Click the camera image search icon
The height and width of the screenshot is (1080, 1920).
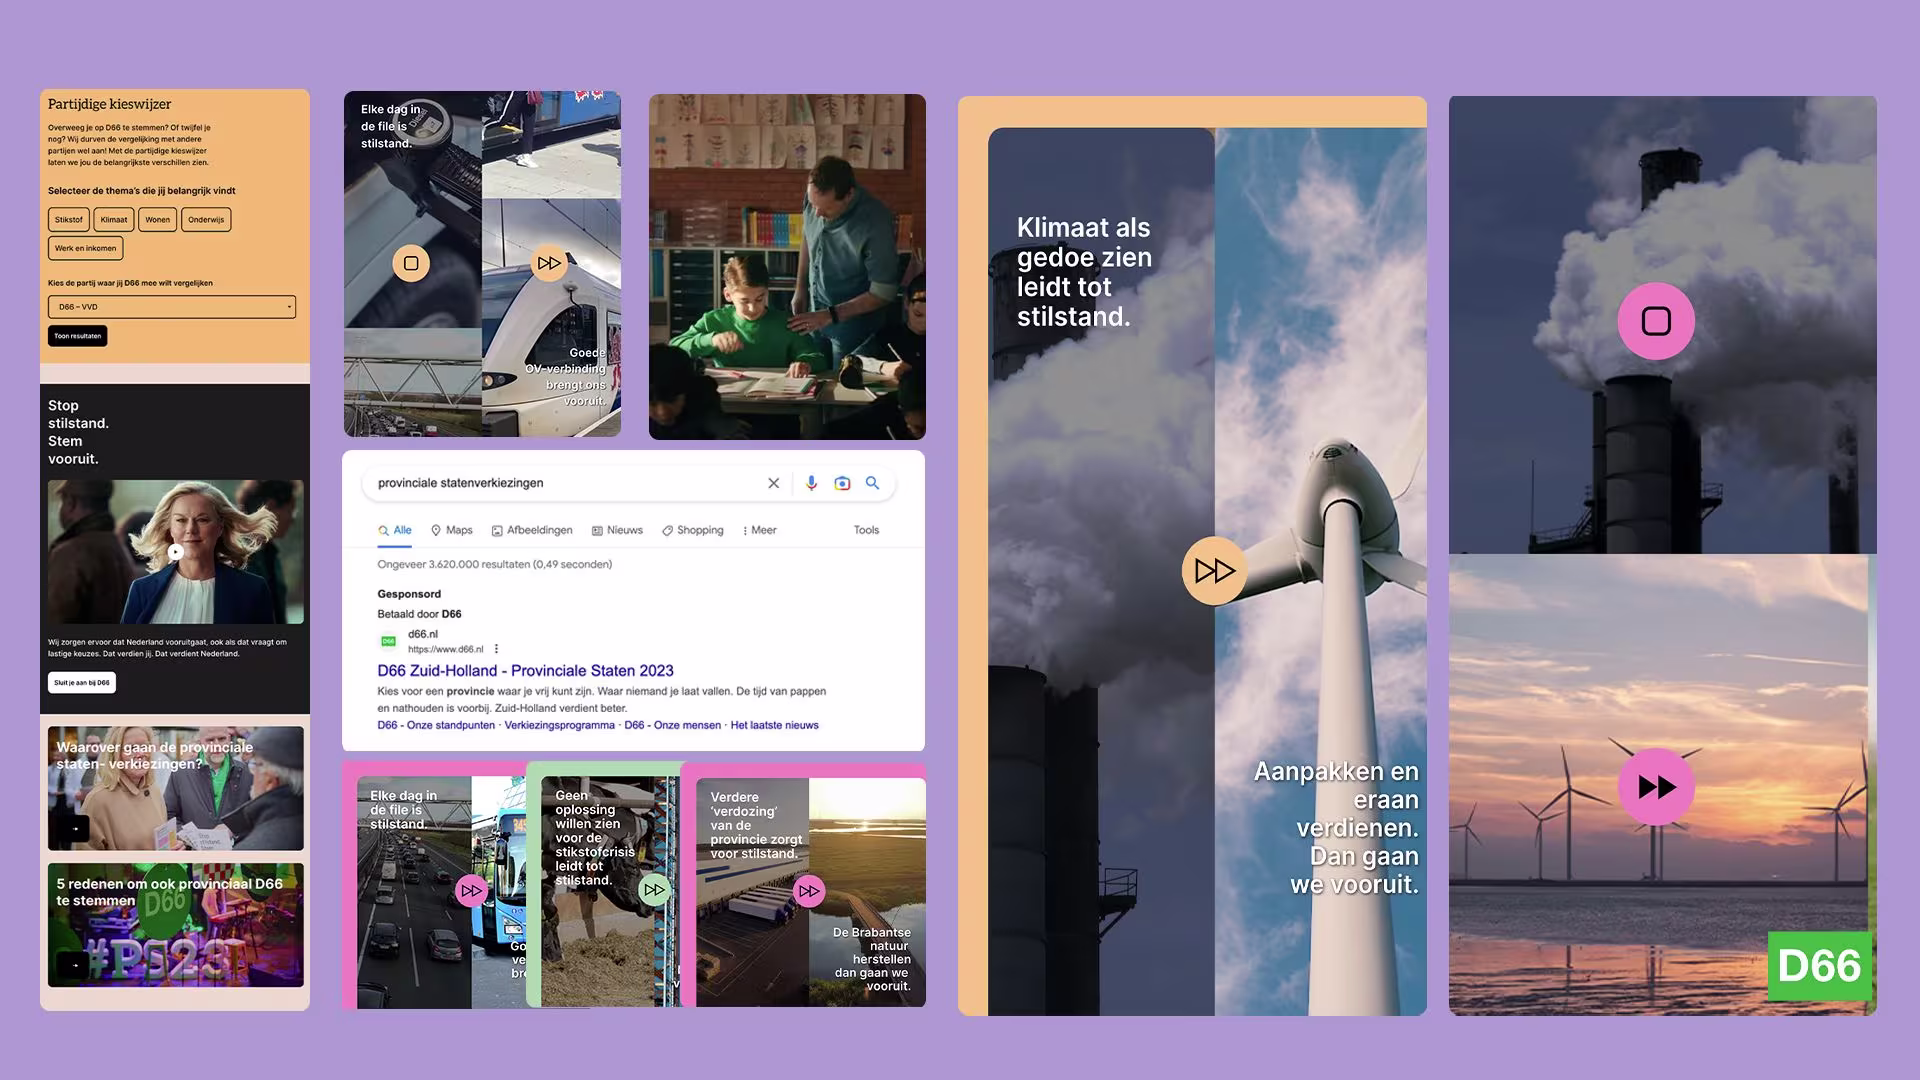pyautogui.click(x=842, y=483)
